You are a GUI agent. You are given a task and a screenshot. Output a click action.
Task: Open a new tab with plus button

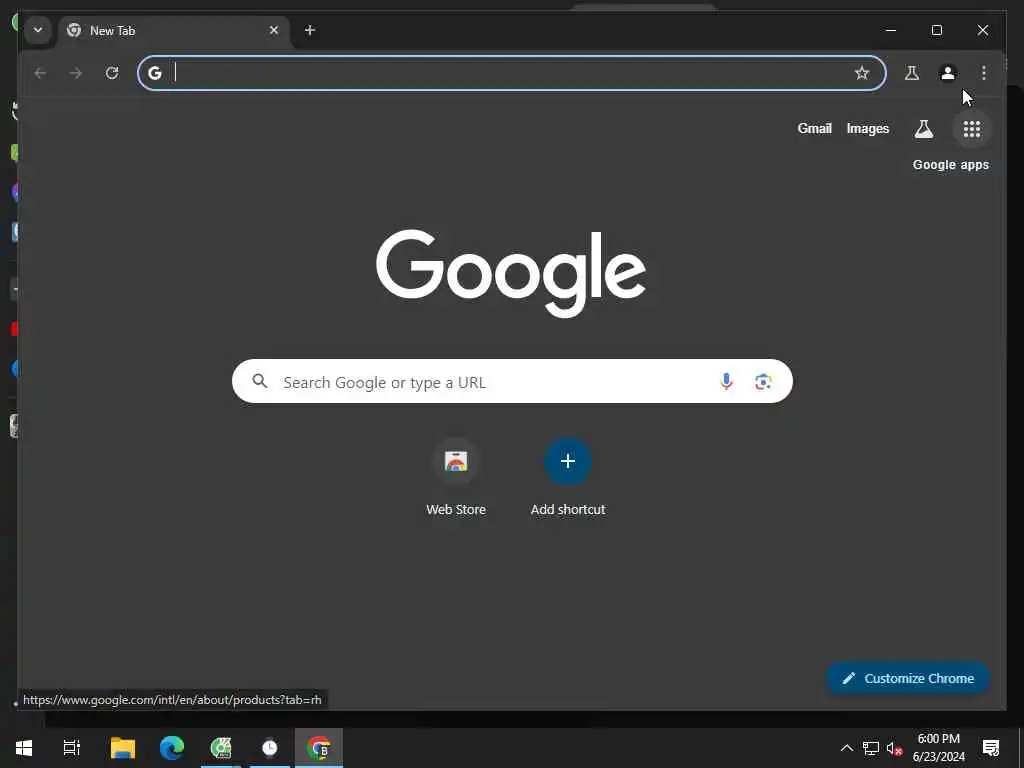(310, 30)
